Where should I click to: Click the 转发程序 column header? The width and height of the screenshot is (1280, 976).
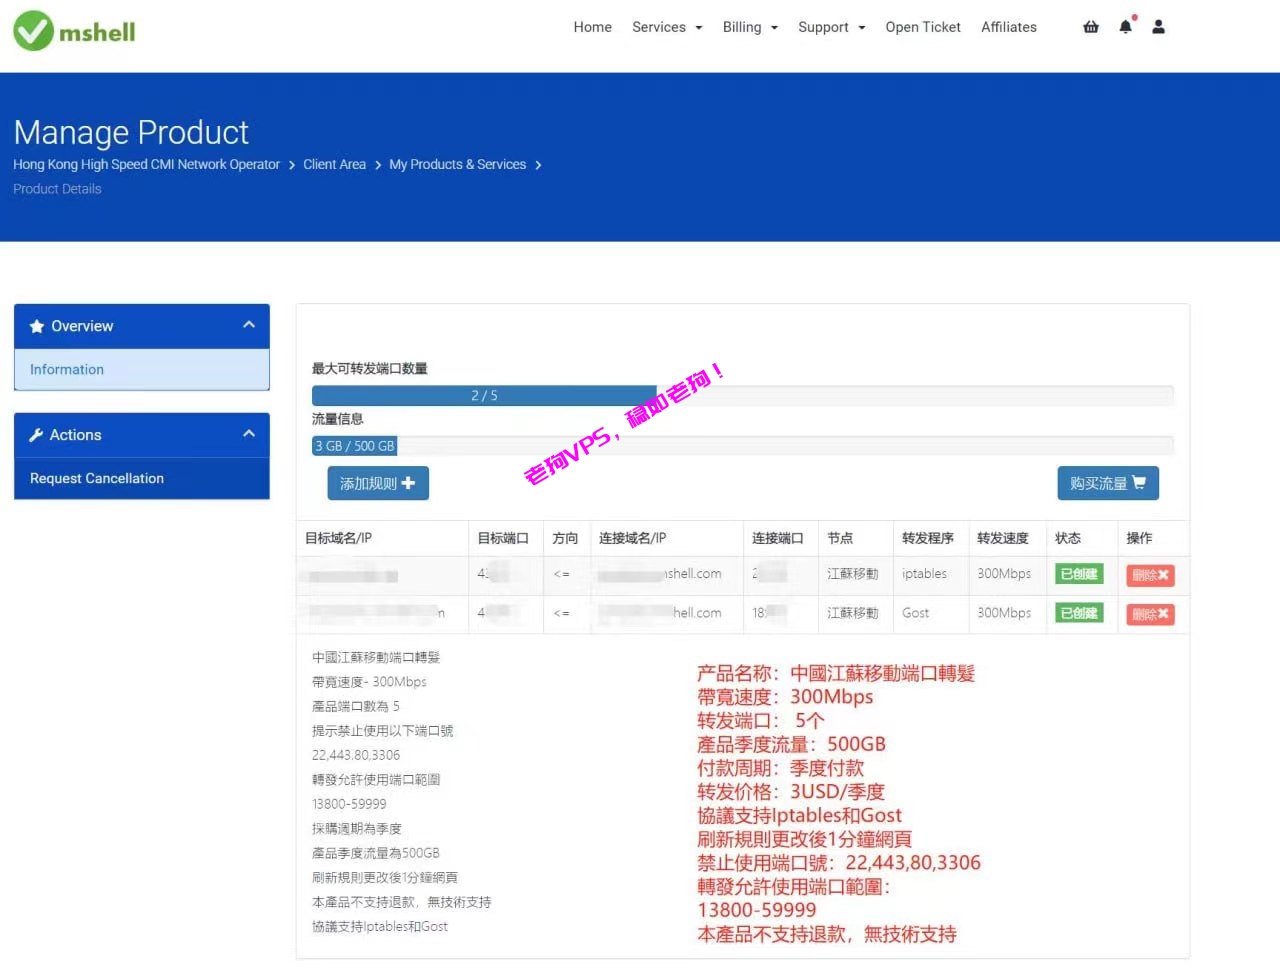[928, 538]
